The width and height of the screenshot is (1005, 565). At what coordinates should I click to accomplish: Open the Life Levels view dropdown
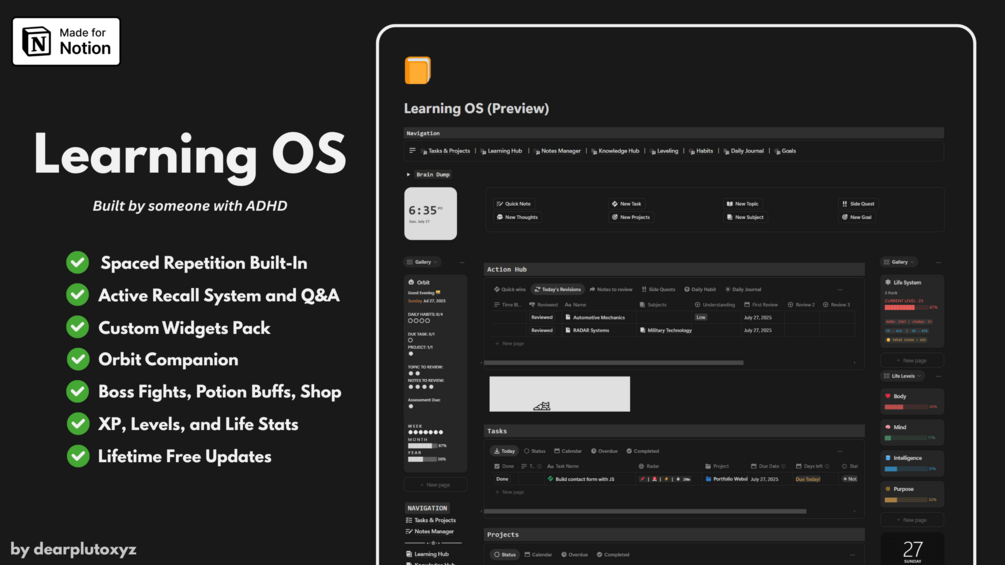point(902,376)
